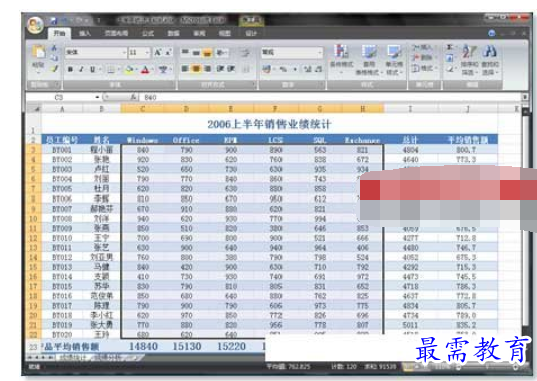Screen dimensions: 537x381
Task: Click the AutoSum sigma button
Action: click(450, 47)
